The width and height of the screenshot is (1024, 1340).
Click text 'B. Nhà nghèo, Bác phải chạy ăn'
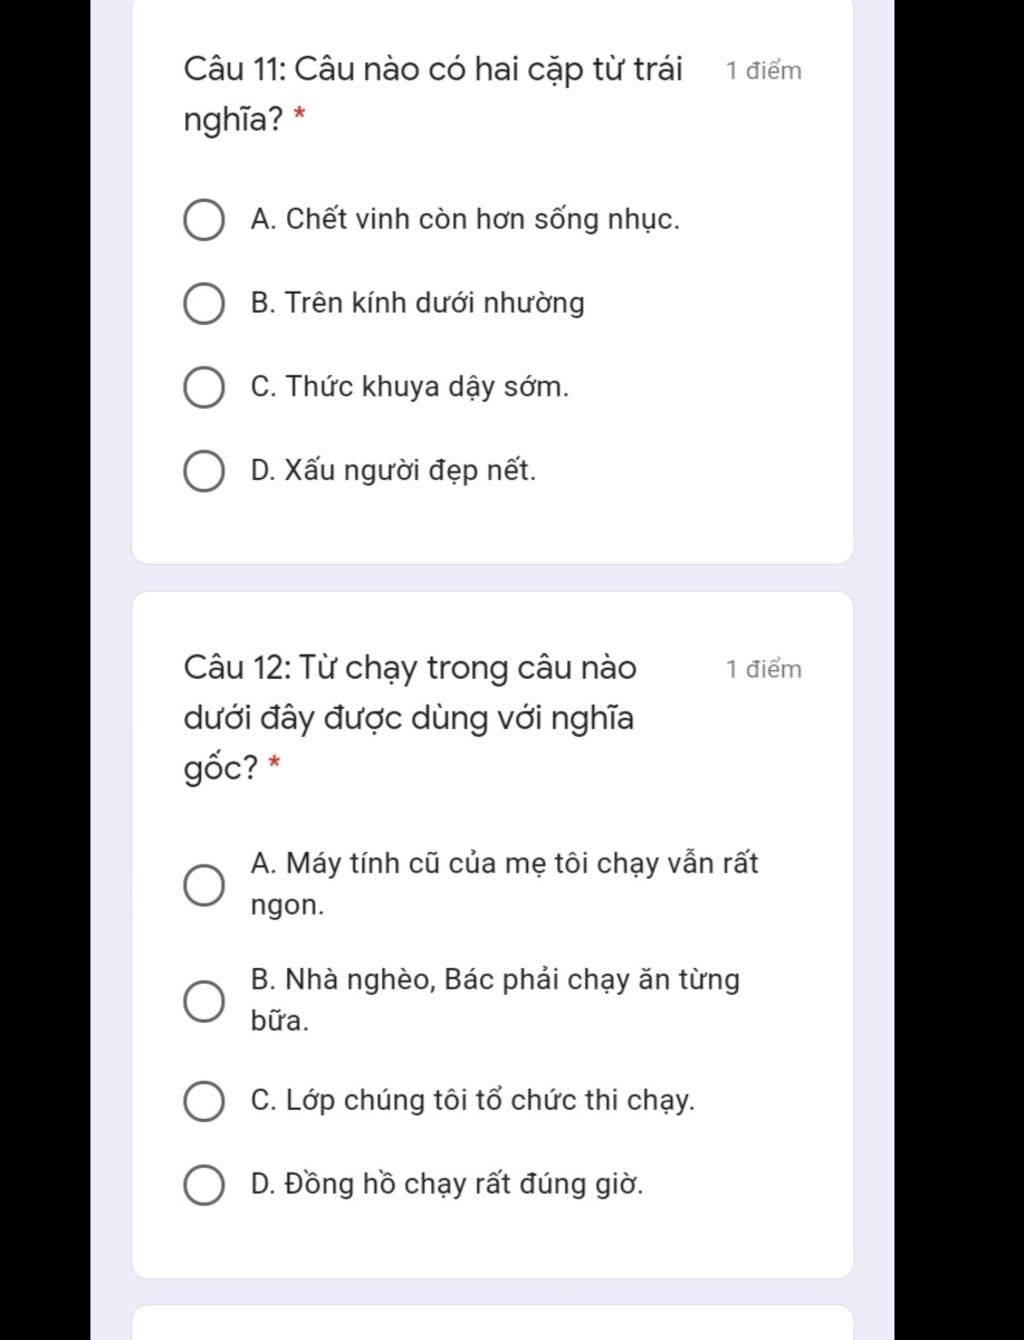coord(495,980)
